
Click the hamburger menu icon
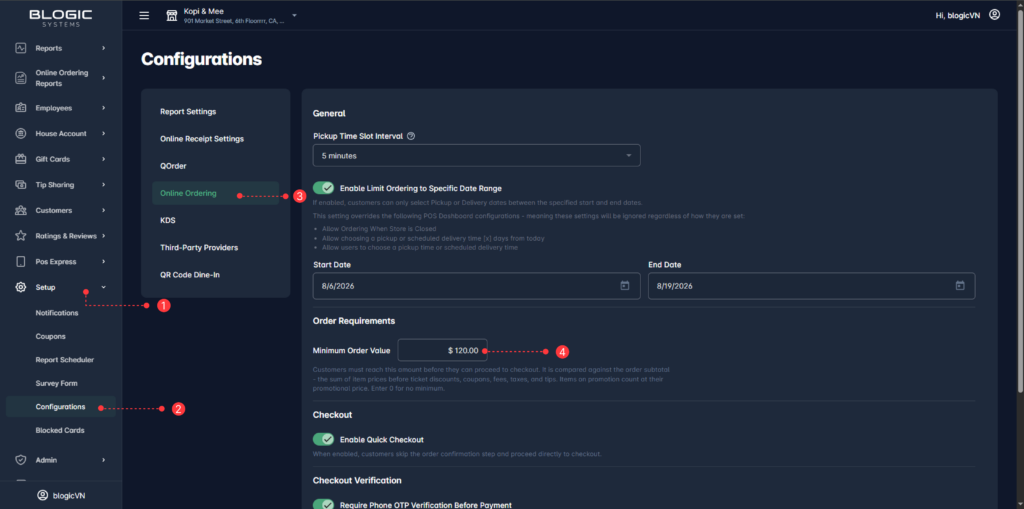coord(144,16)
